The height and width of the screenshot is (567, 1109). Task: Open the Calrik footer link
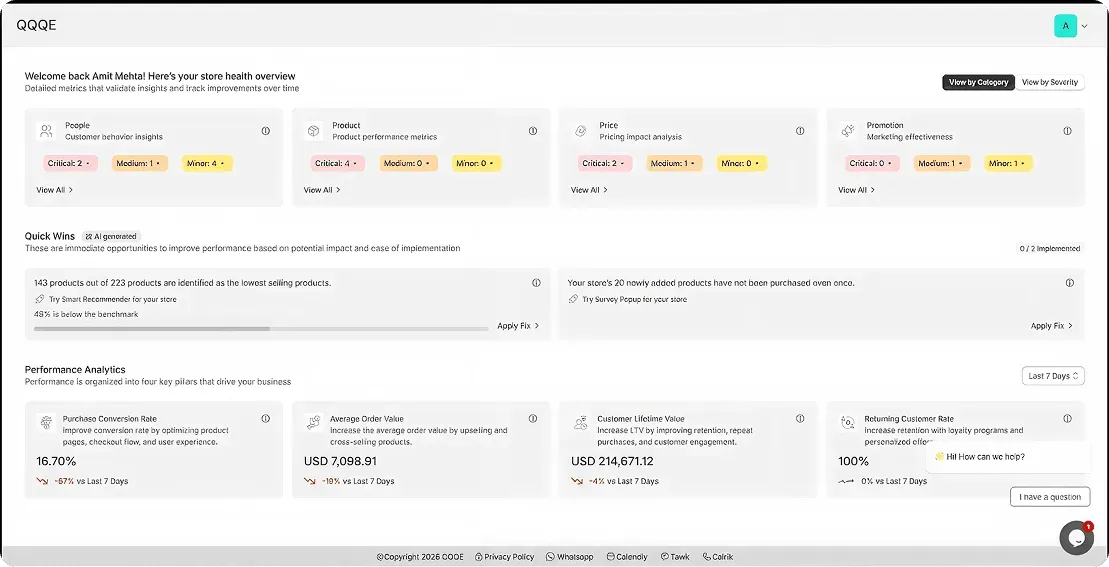718,557
